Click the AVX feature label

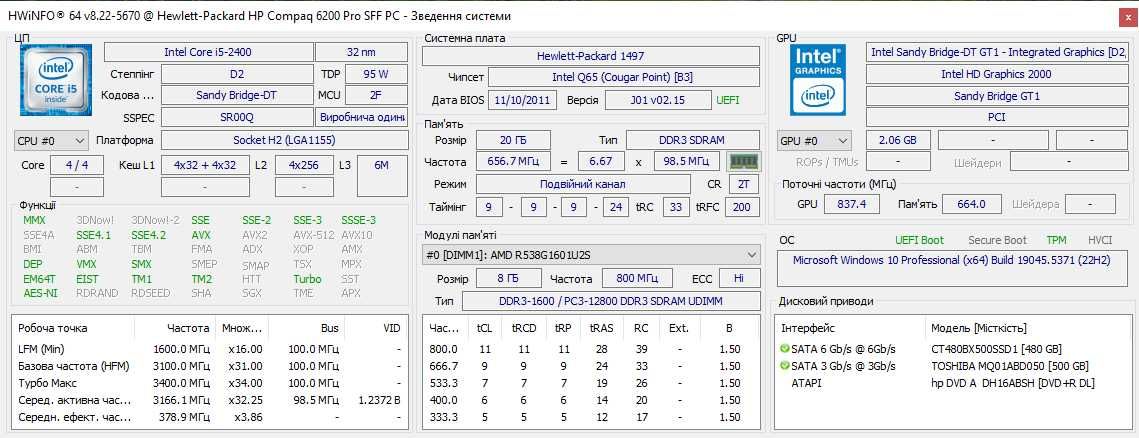click(201, 235)
